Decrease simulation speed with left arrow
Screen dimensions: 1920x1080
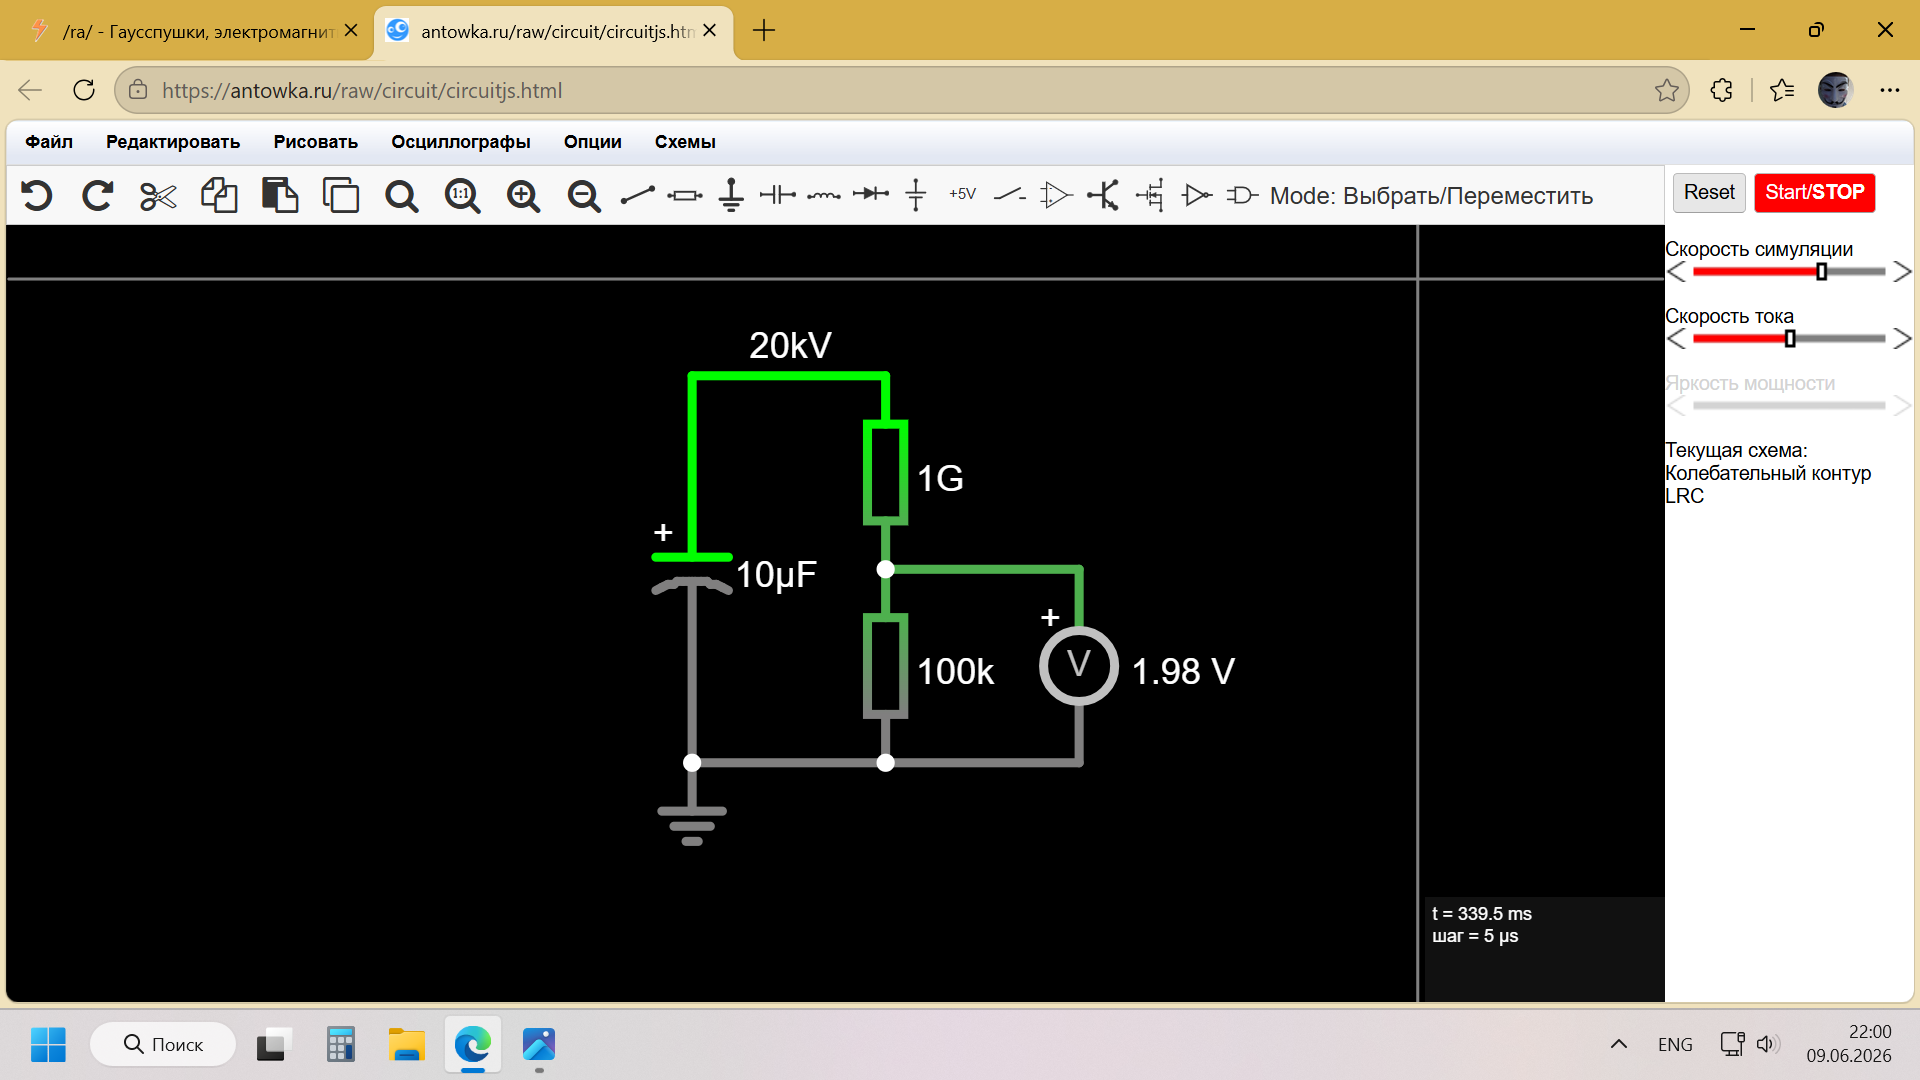[1677, 272]
